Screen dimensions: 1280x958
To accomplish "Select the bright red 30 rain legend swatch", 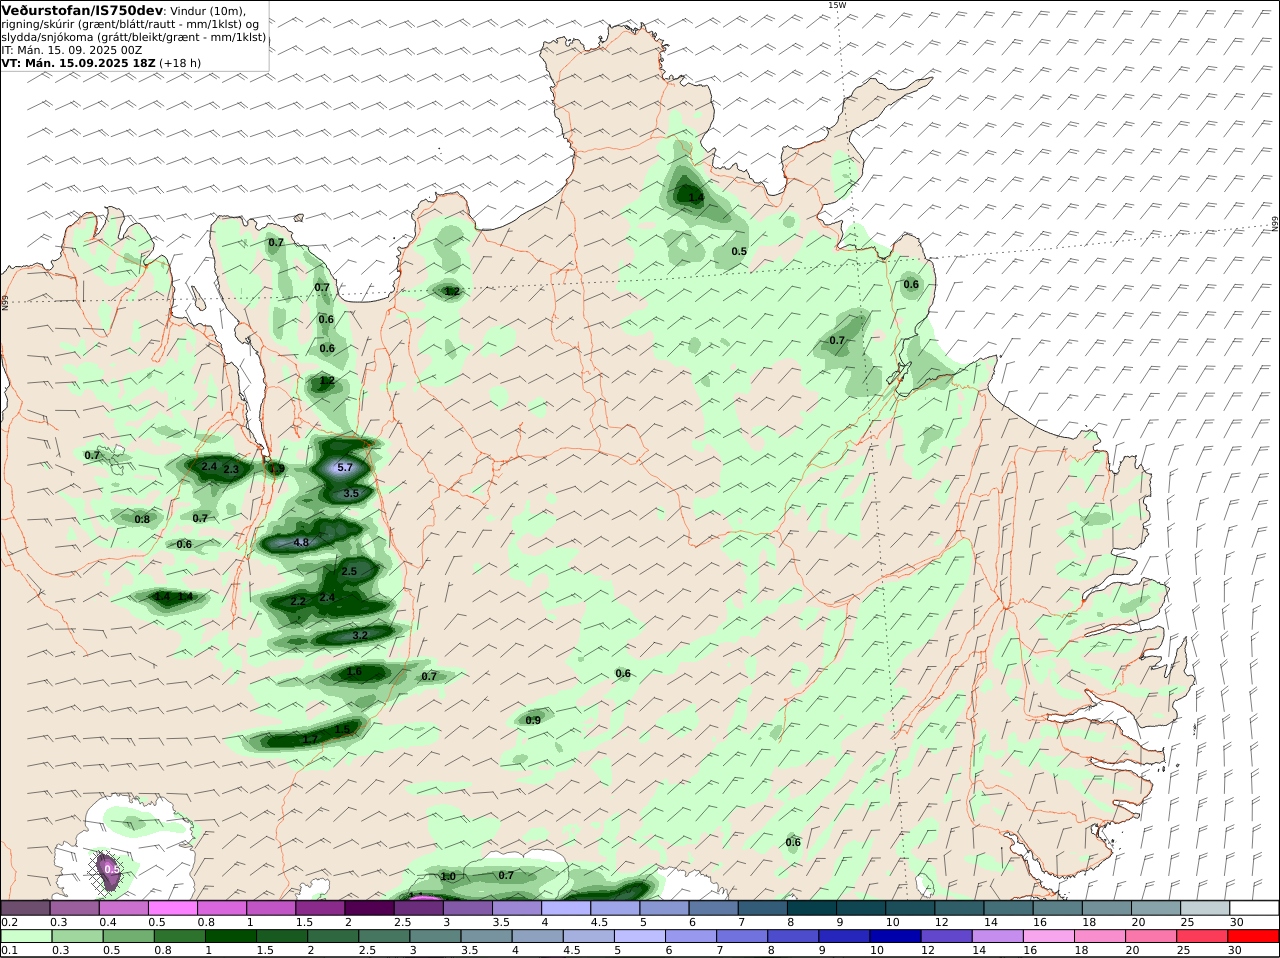I will pos(1254,937).
